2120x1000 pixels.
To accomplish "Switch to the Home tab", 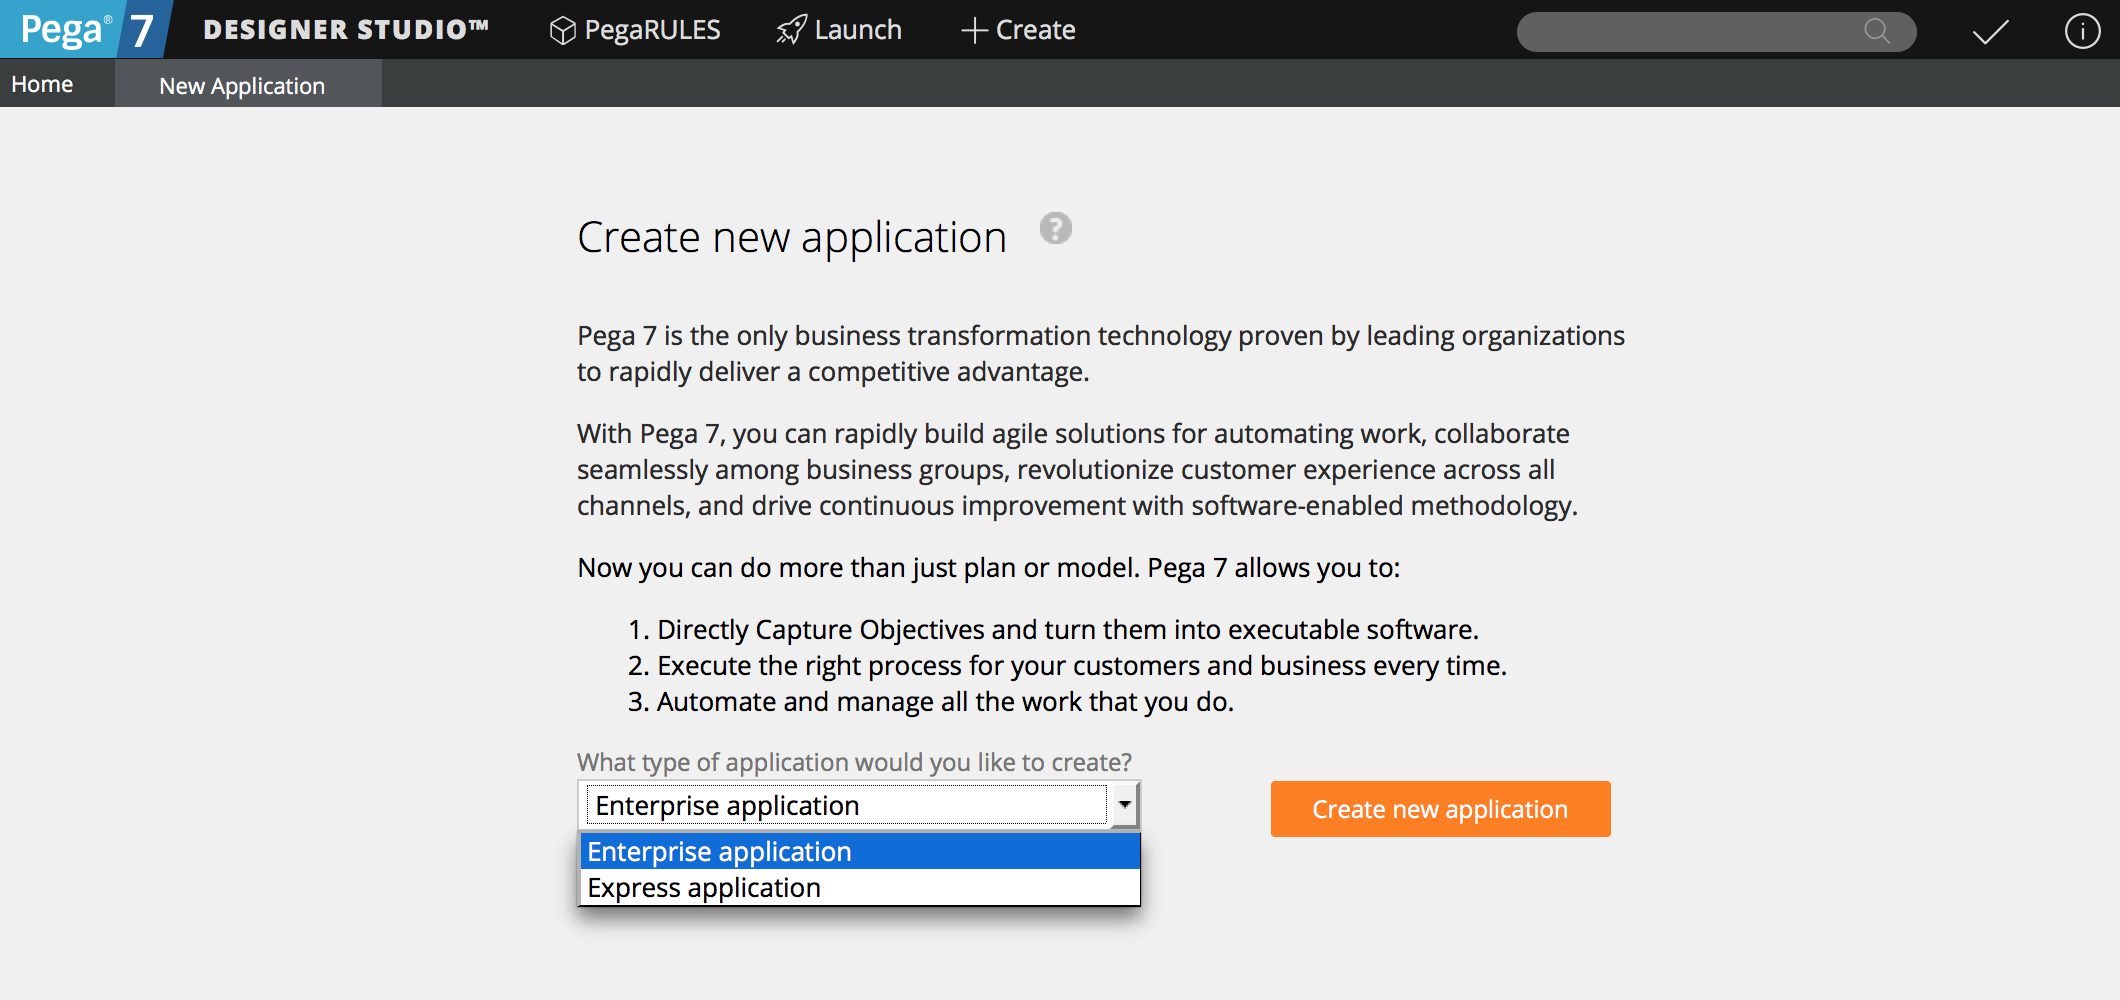I will click(42, 84).
